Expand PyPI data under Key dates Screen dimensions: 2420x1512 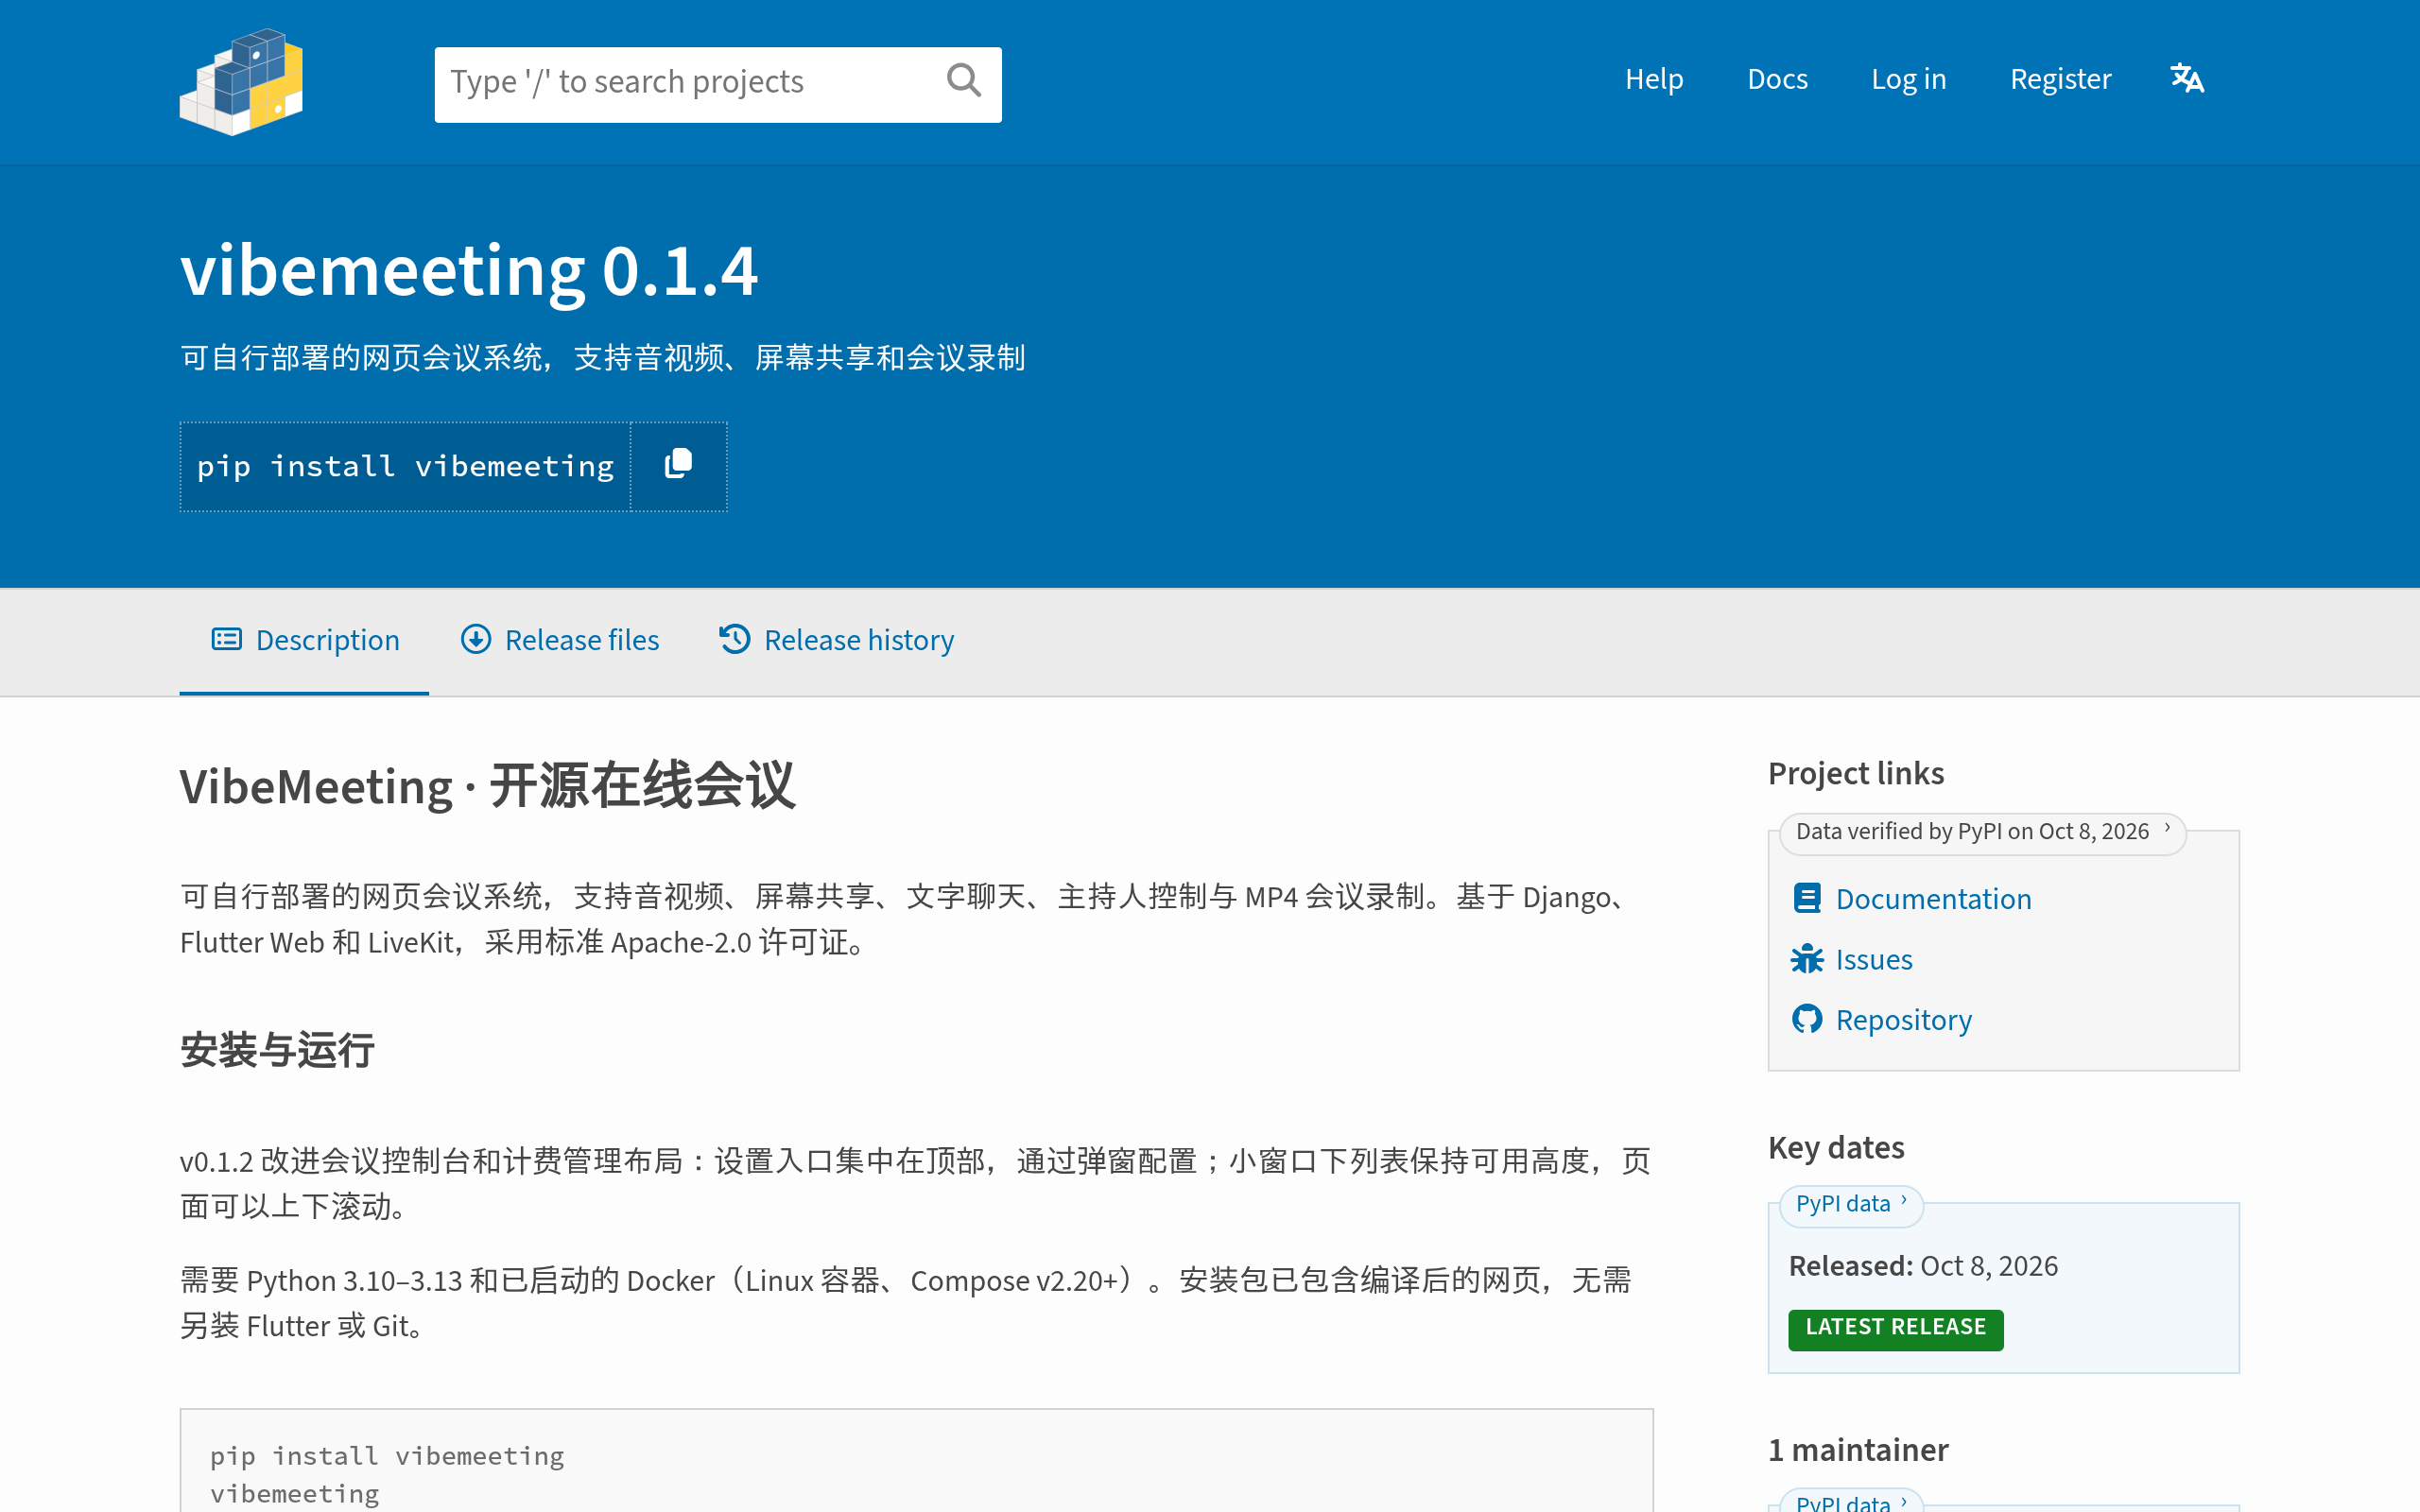click(1851, 1204)
